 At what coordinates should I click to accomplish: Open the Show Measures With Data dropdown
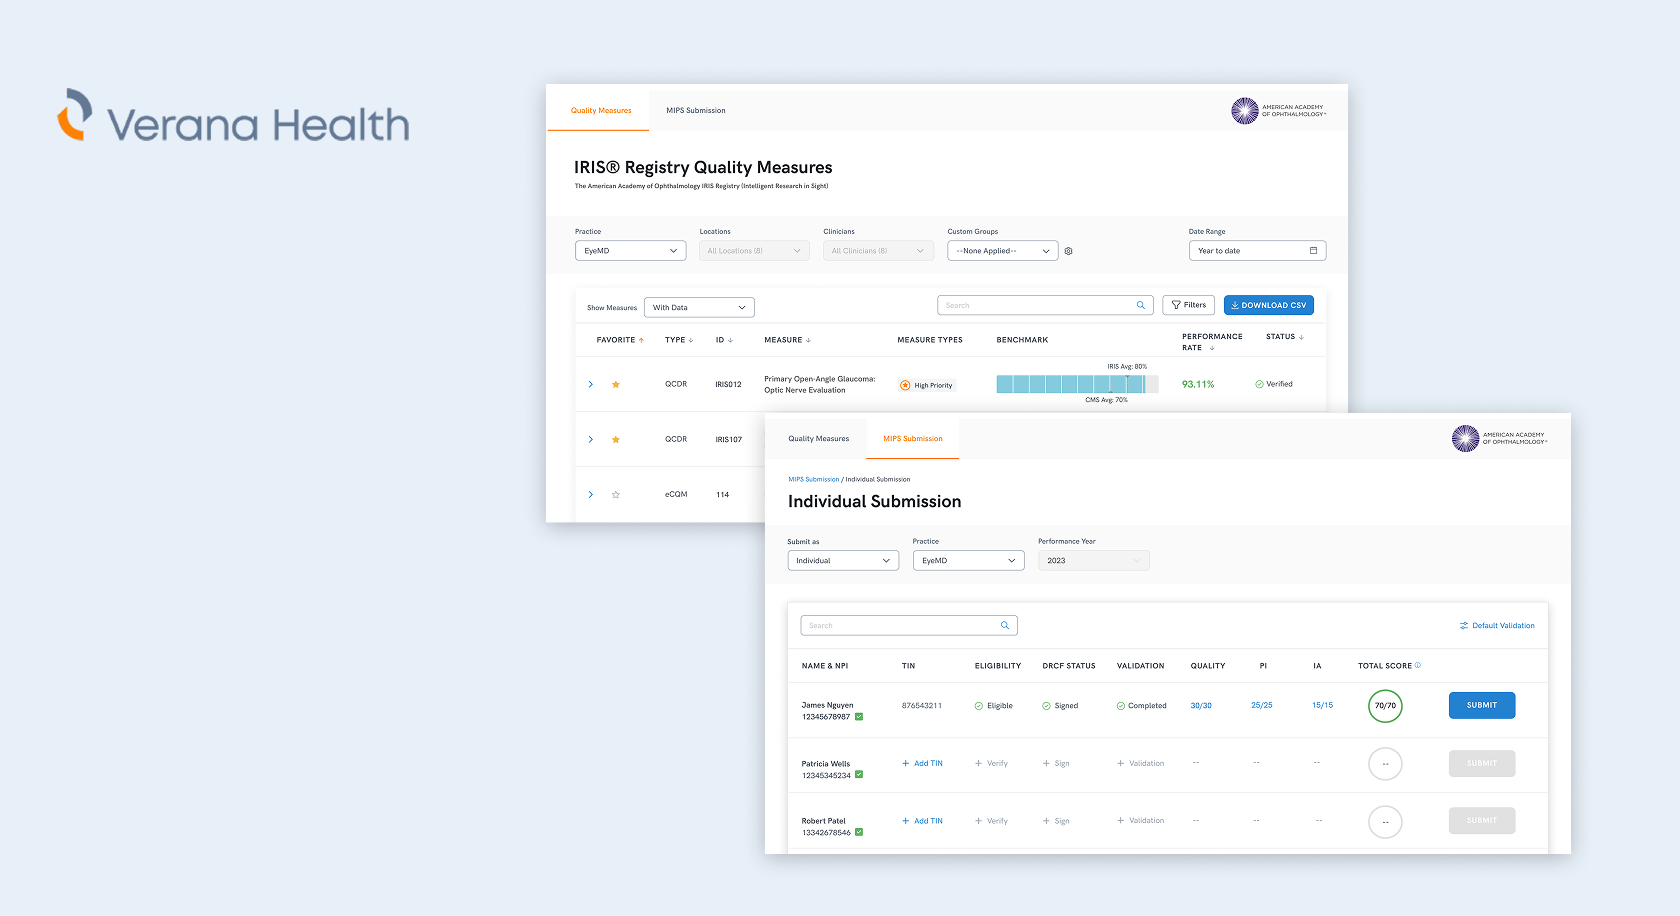tap(699, 307)
